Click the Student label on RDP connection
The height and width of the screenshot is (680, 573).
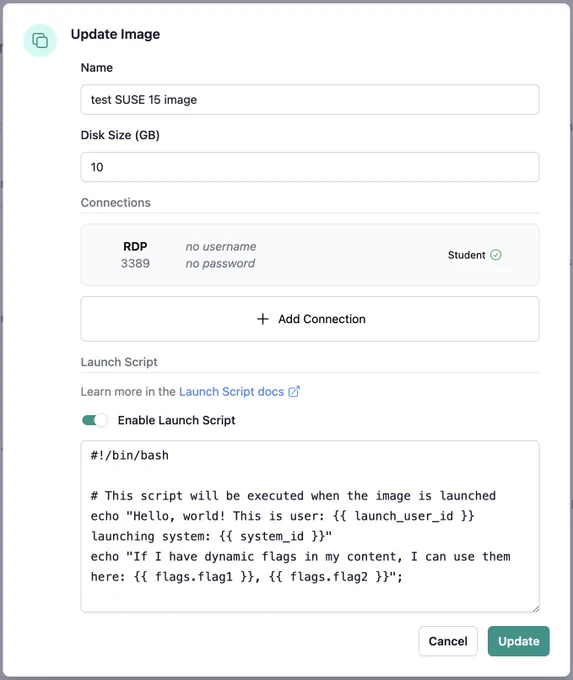pyautogui.click(x=466, y=255)
